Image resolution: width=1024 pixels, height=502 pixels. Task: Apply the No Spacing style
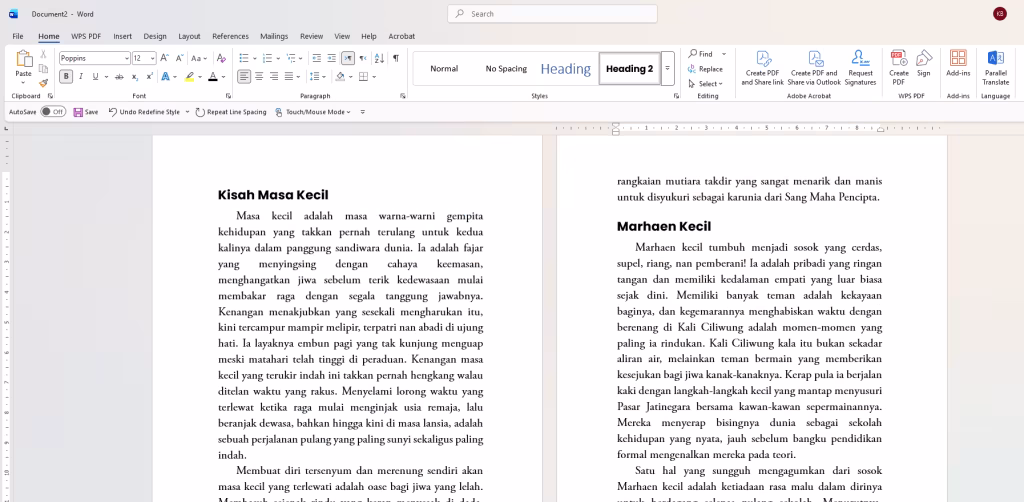pos(506,69)
